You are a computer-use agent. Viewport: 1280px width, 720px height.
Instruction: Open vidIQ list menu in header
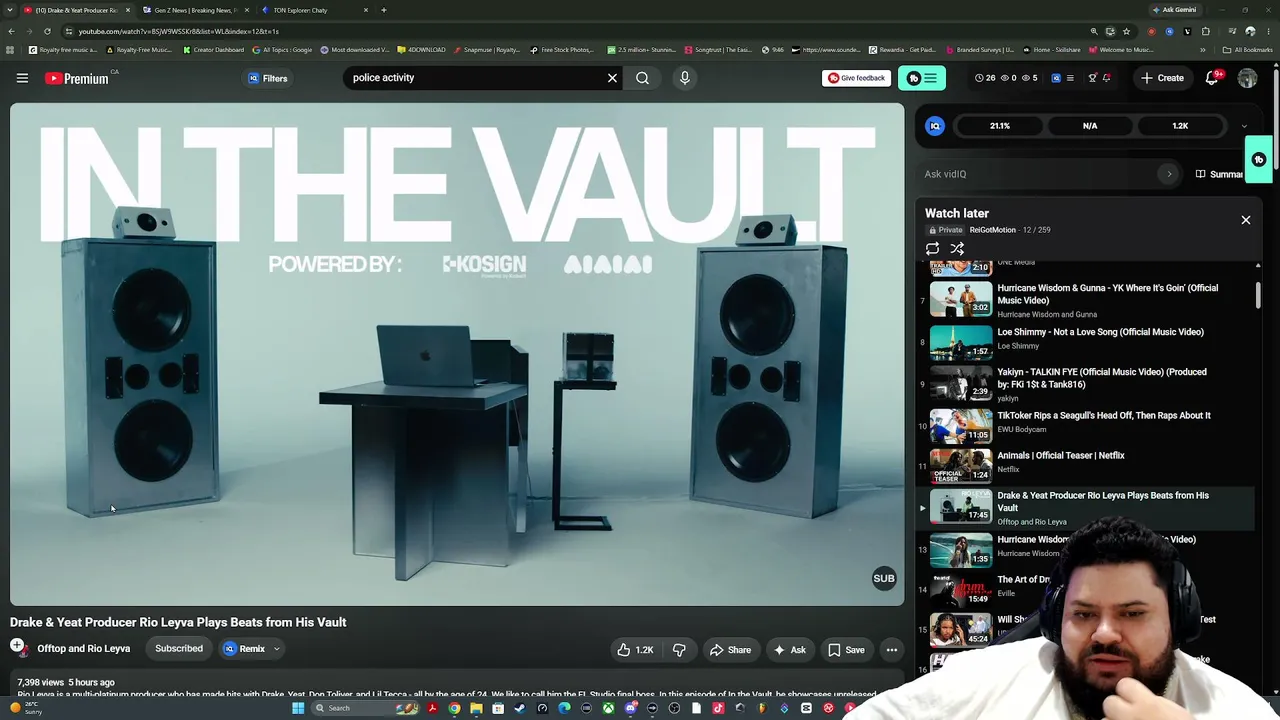click(x=1070, y=78)
